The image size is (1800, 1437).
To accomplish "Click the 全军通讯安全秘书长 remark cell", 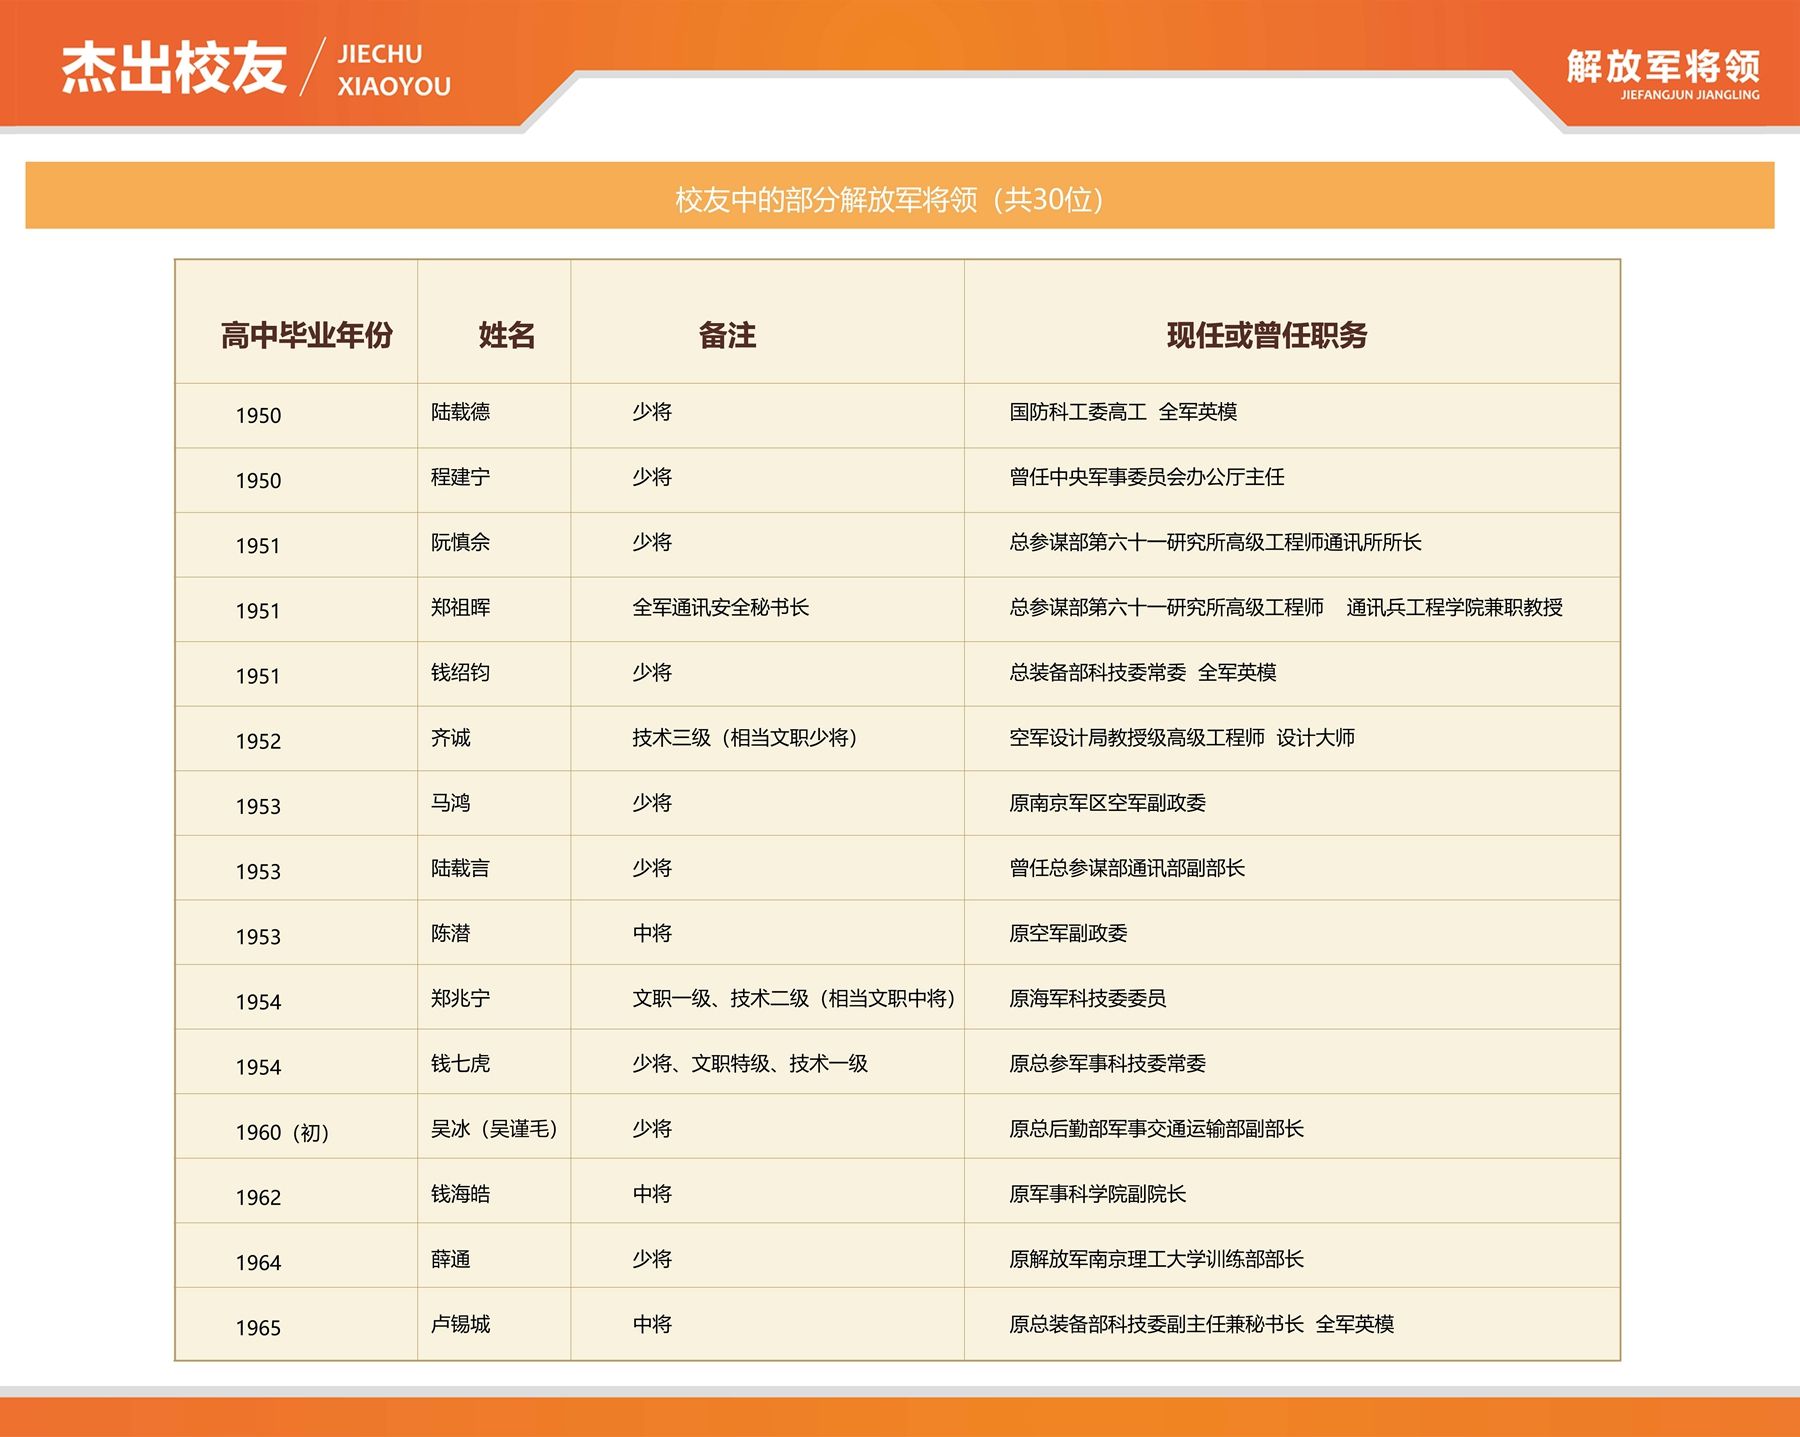I will pos(720,607).
